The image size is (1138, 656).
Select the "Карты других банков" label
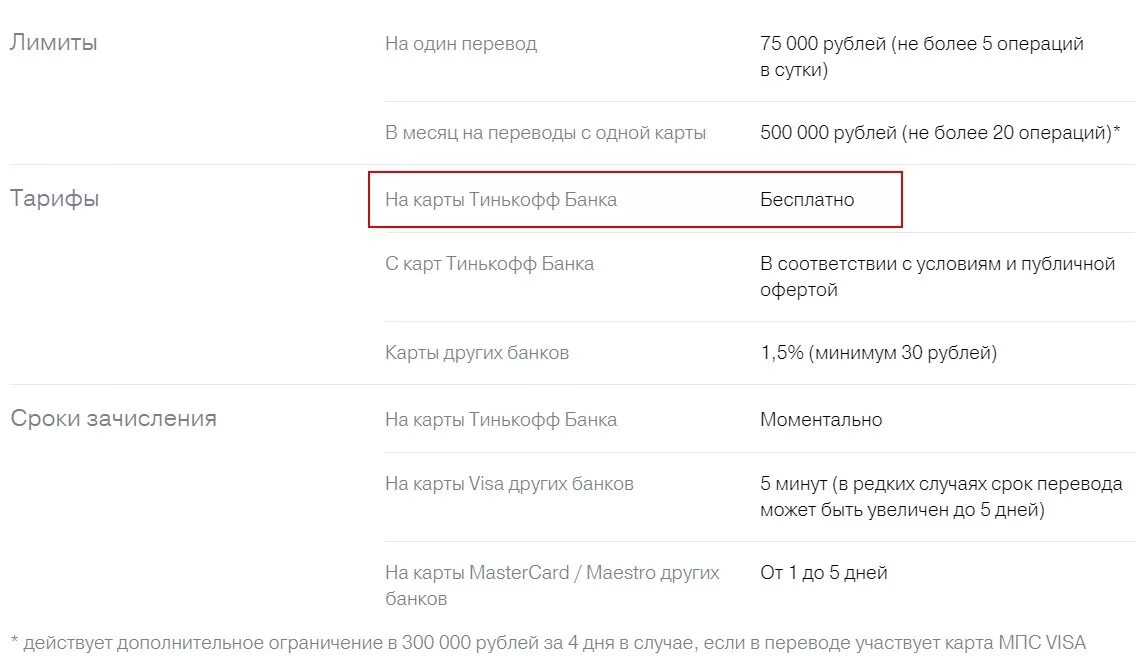(477, 353)
